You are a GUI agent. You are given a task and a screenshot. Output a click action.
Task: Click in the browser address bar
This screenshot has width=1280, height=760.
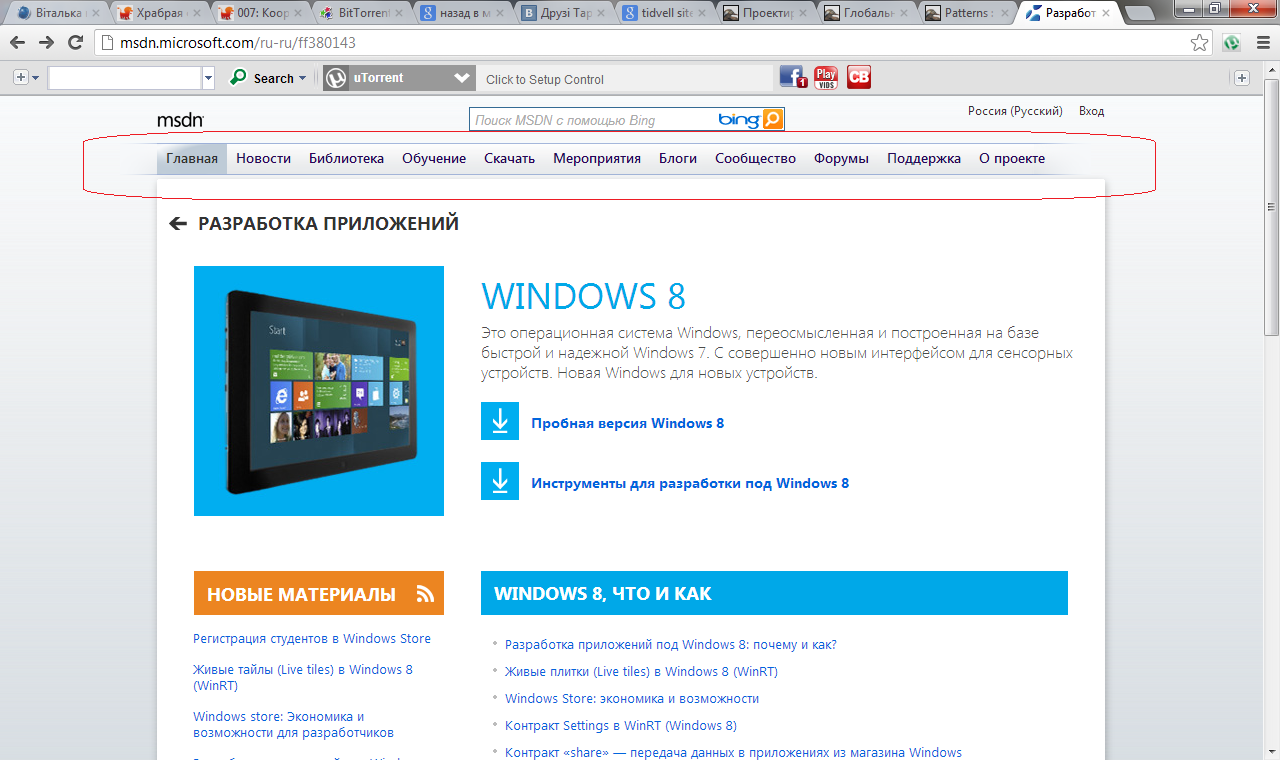click(640, 43)
